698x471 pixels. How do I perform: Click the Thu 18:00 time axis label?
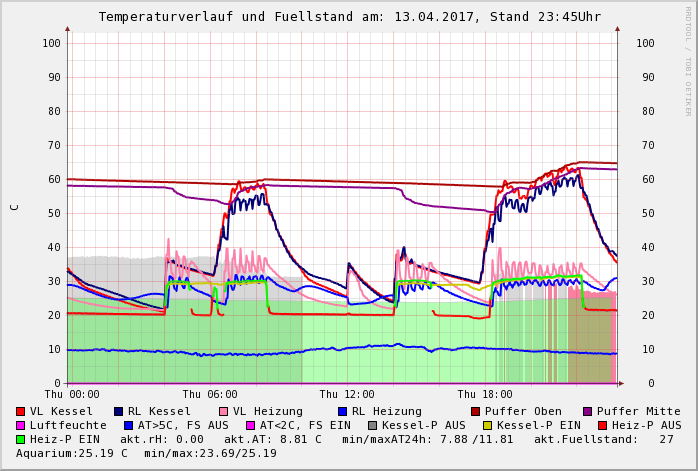(x=485, y=395)
